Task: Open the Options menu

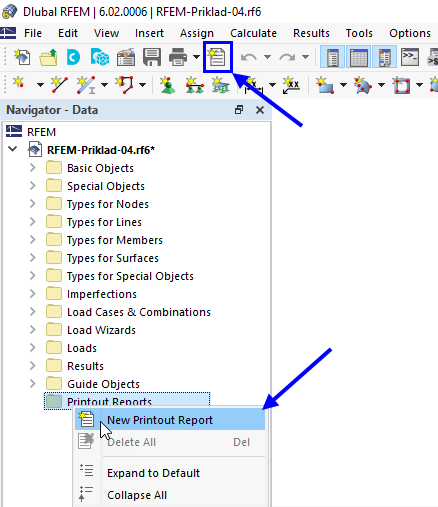Action: [410, 33]
